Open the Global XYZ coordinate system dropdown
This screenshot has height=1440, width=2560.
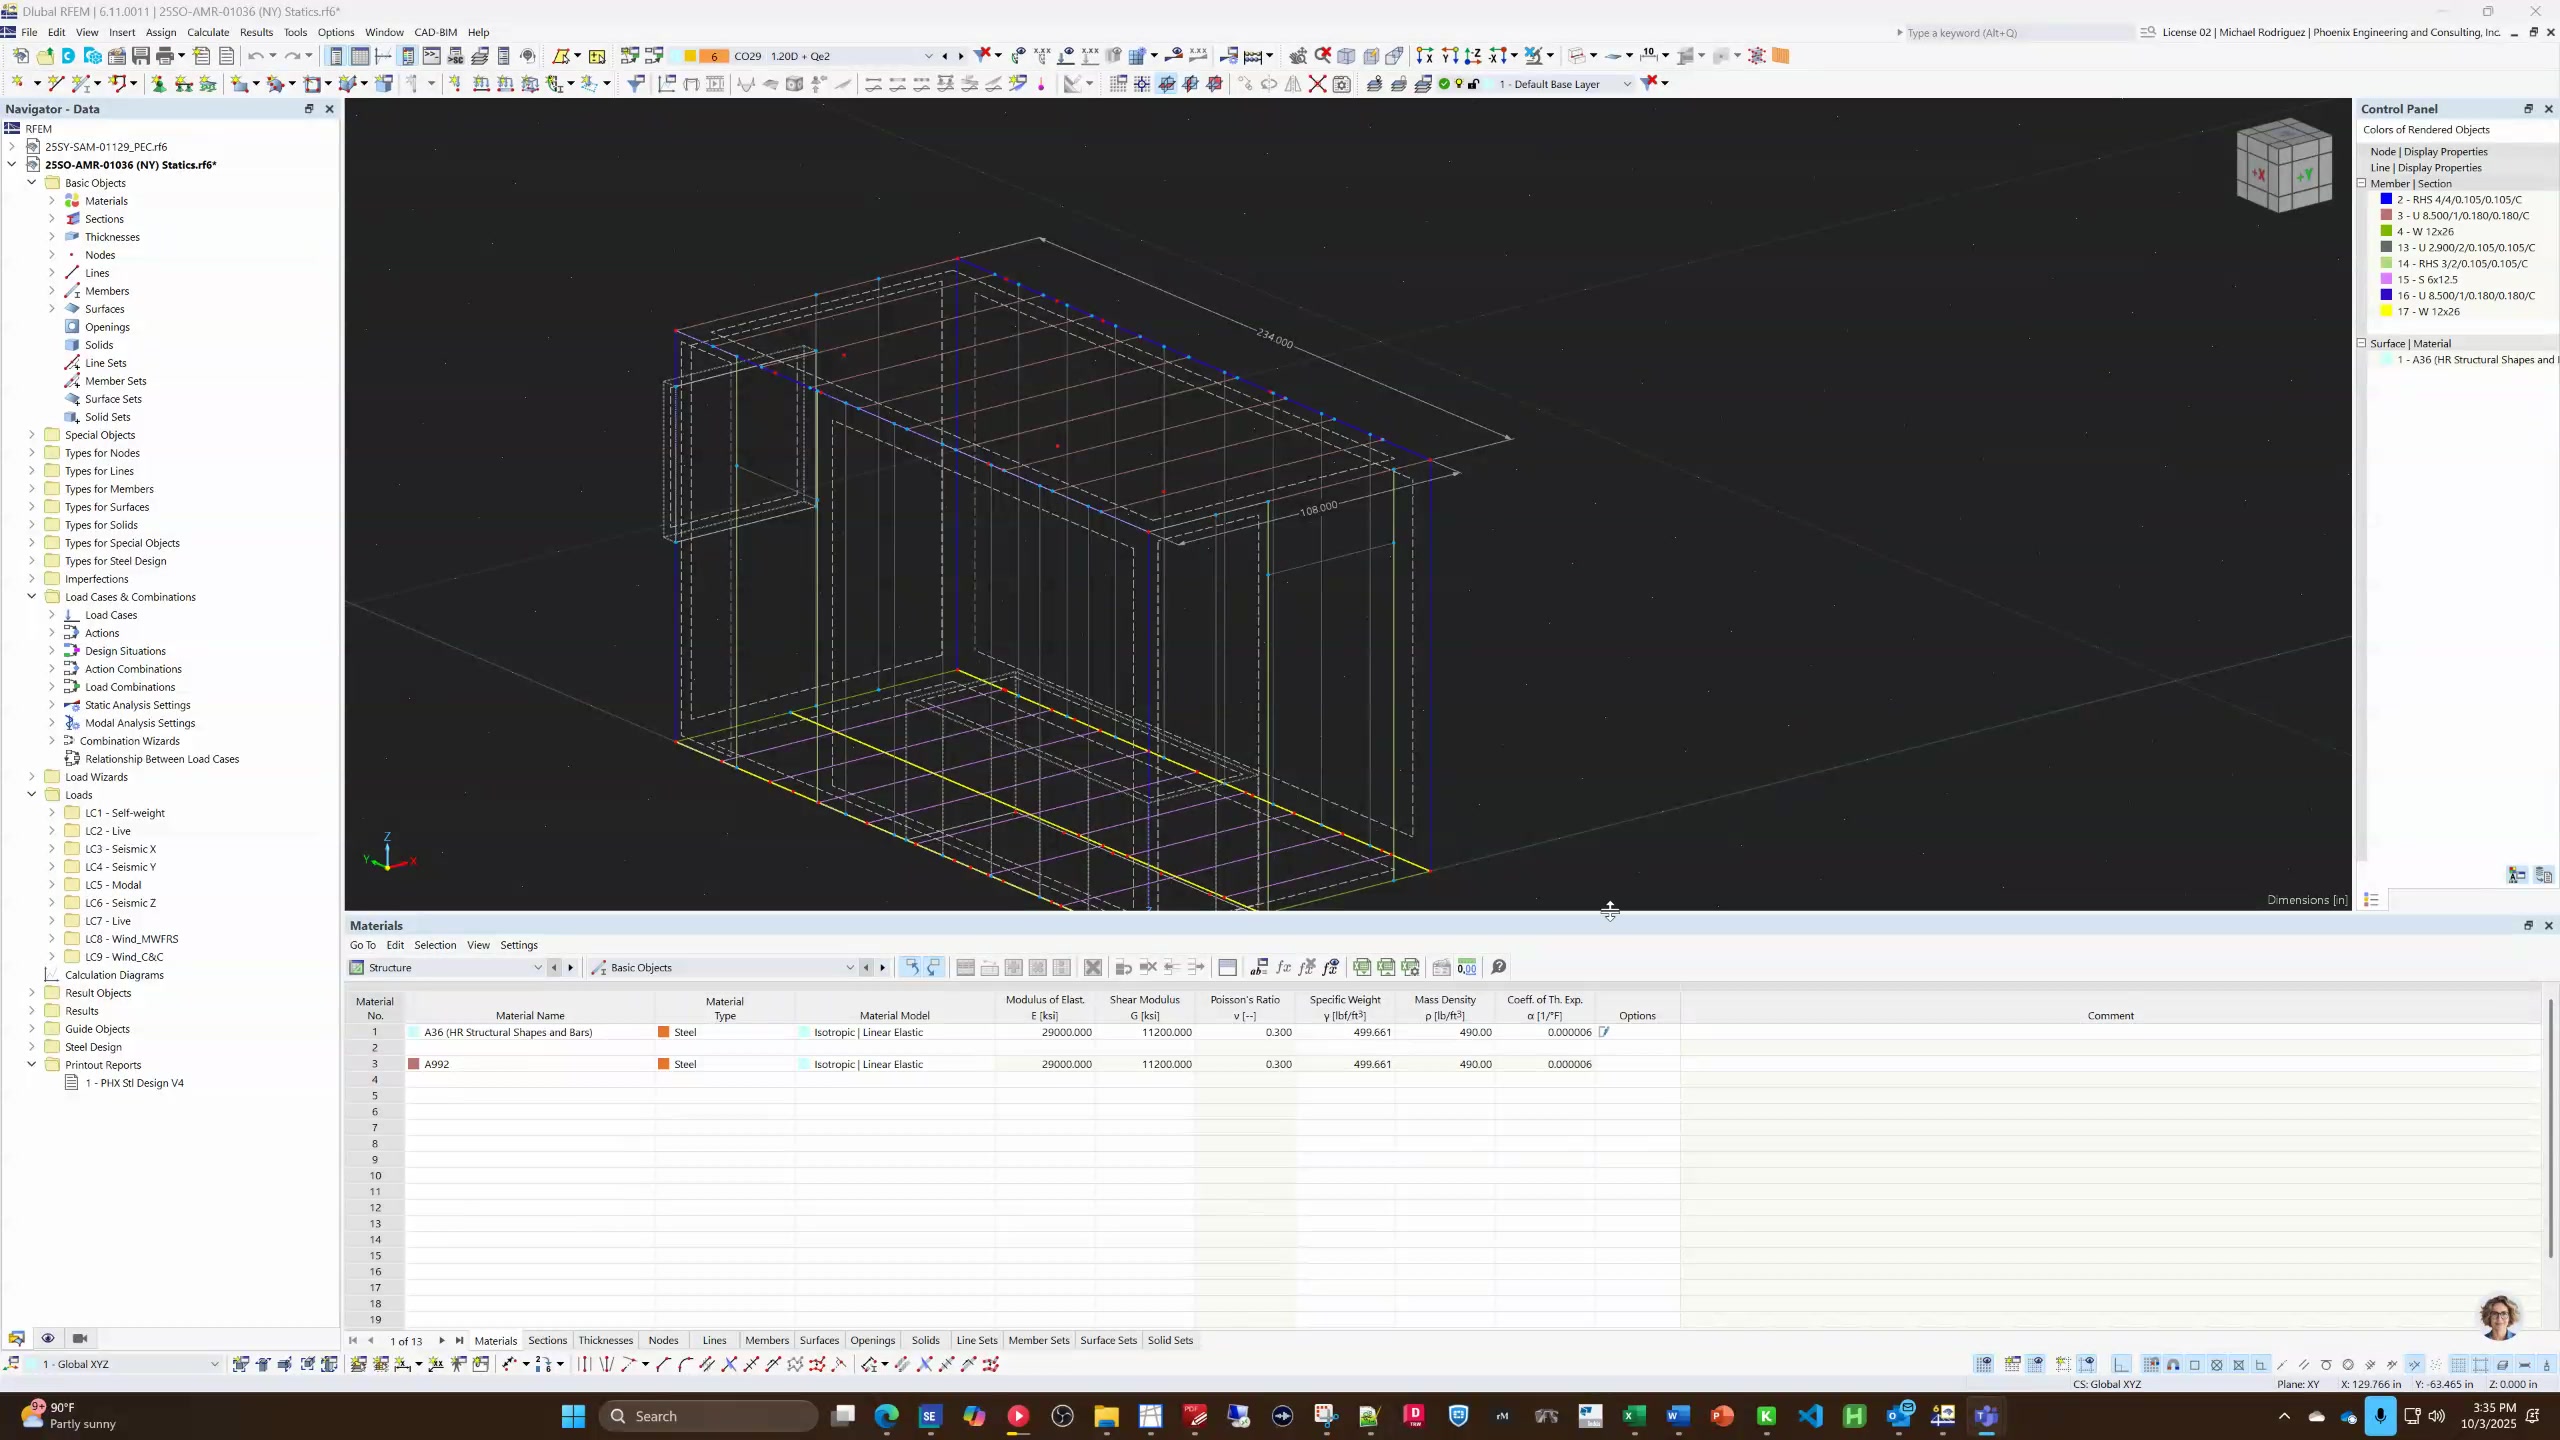[x=214, y=1364]
